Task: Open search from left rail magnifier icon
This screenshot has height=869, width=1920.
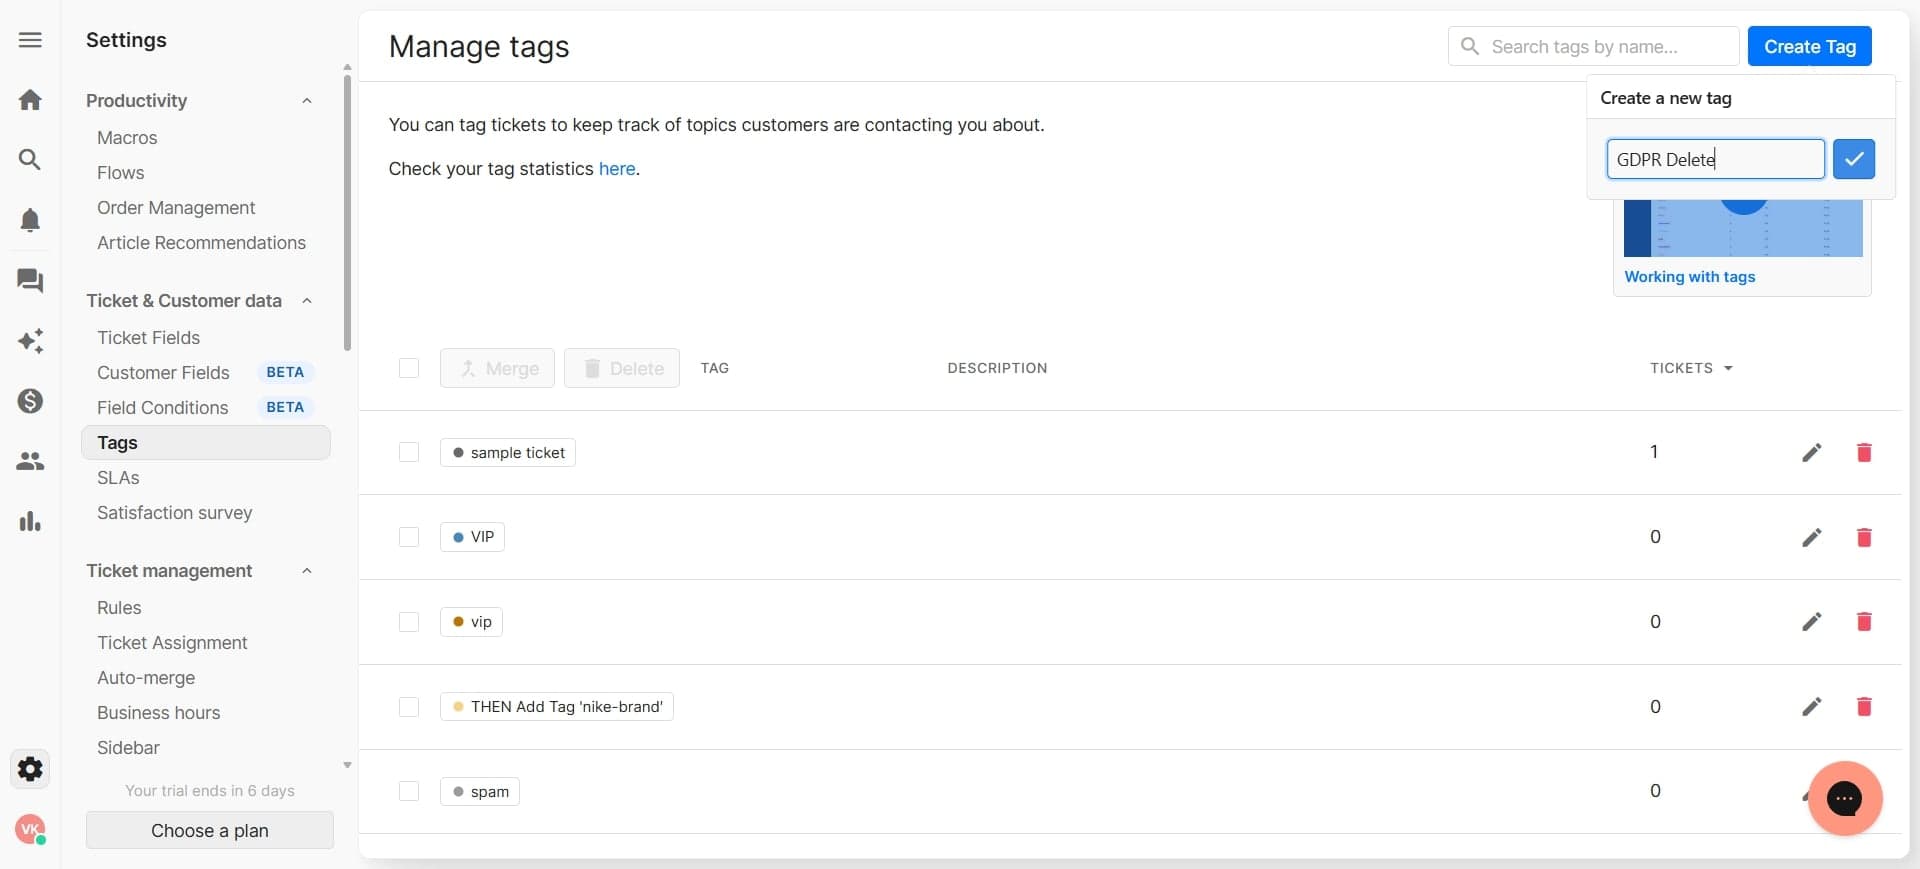Action: (30, 160)
